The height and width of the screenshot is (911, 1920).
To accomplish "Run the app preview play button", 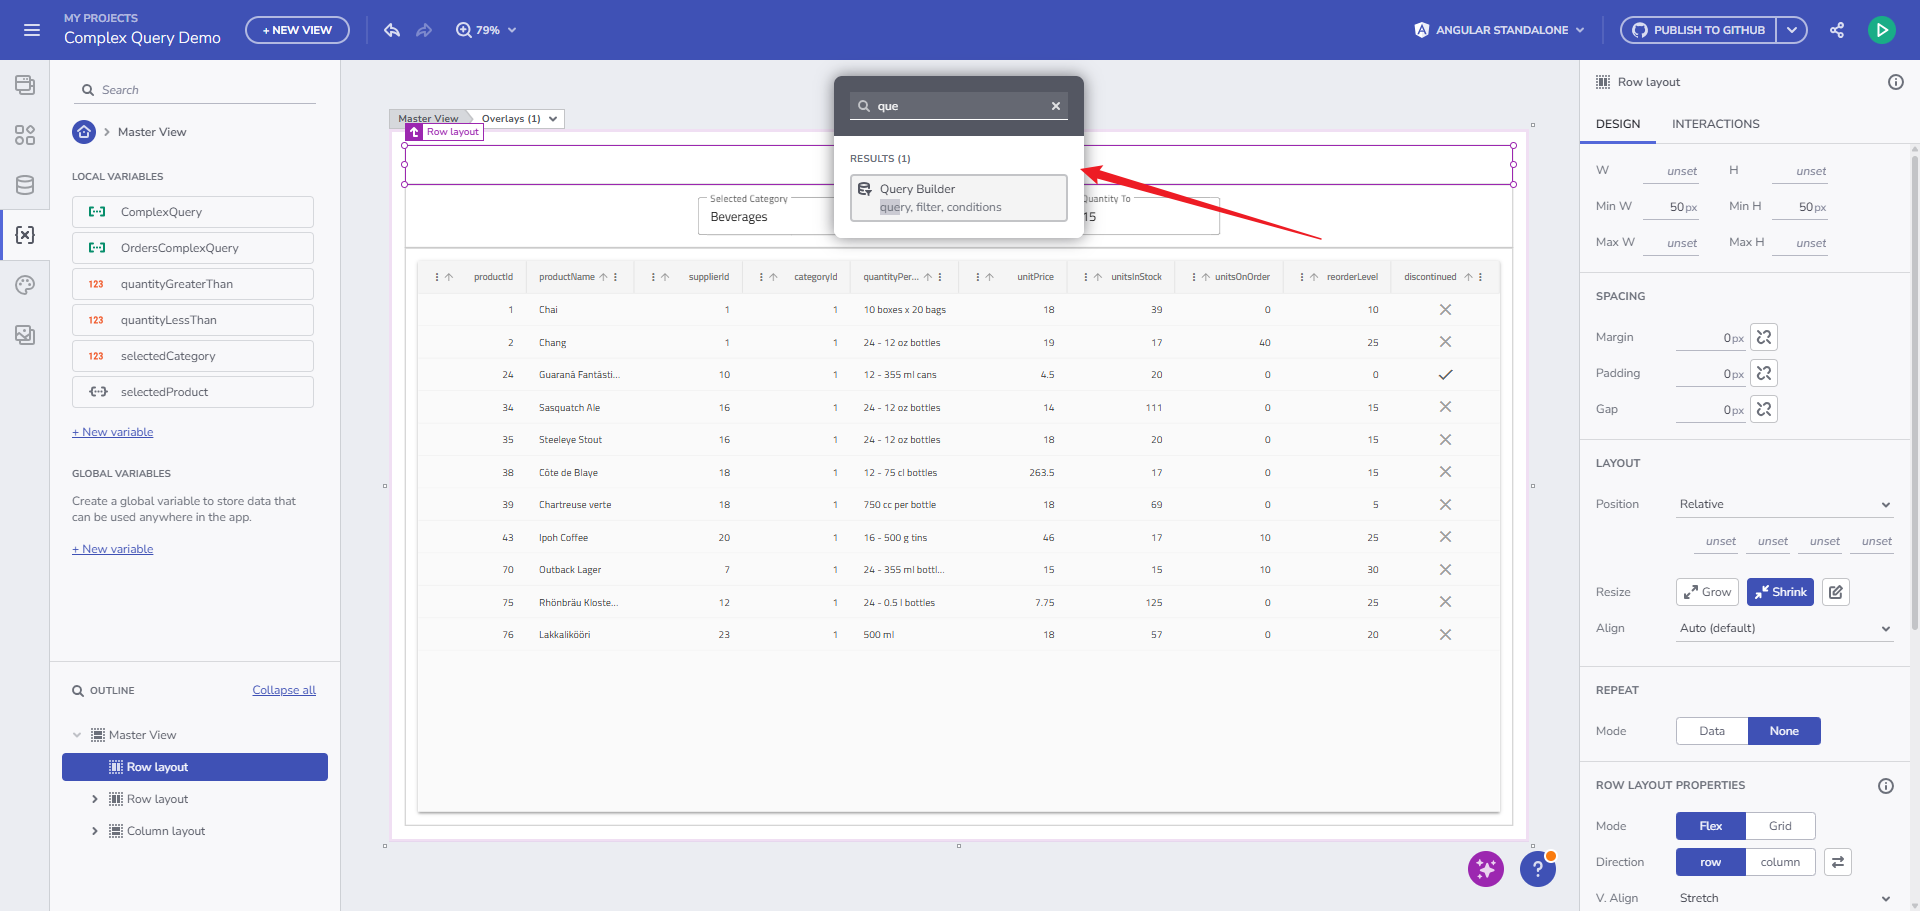I will 1881,30.
